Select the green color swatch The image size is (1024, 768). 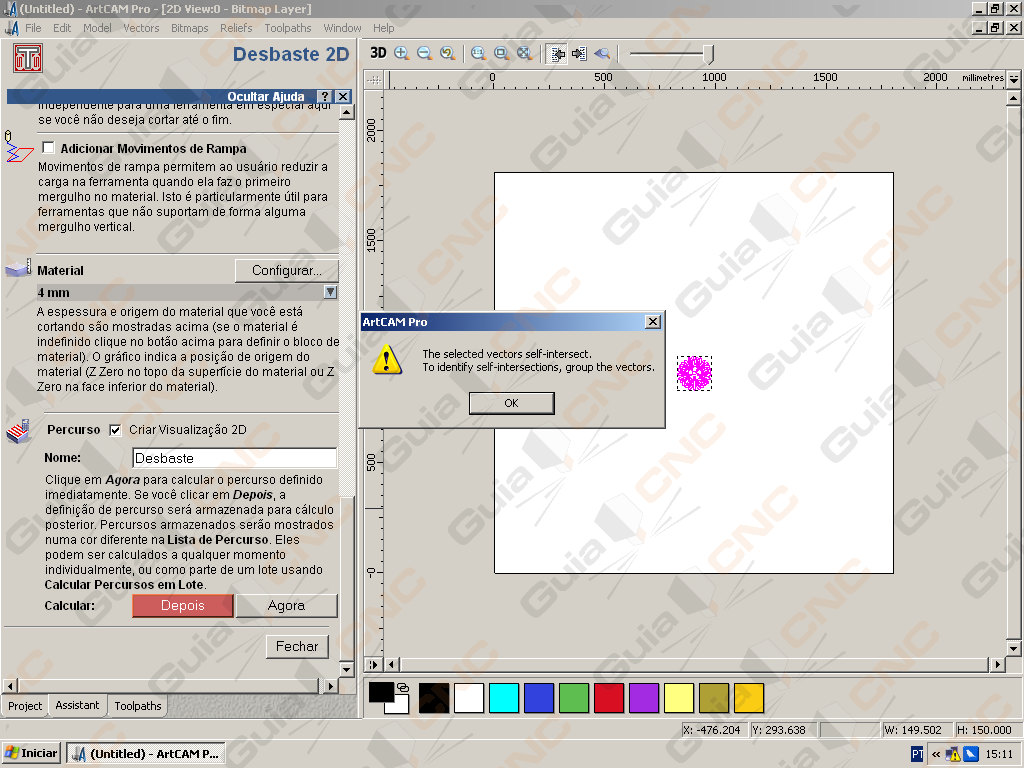(x=574, y=697)
